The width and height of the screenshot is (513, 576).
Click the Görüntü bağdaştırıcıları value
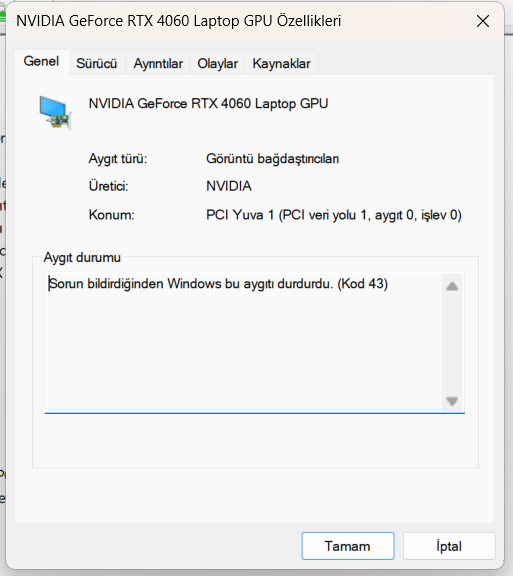(x=272, y=159)
